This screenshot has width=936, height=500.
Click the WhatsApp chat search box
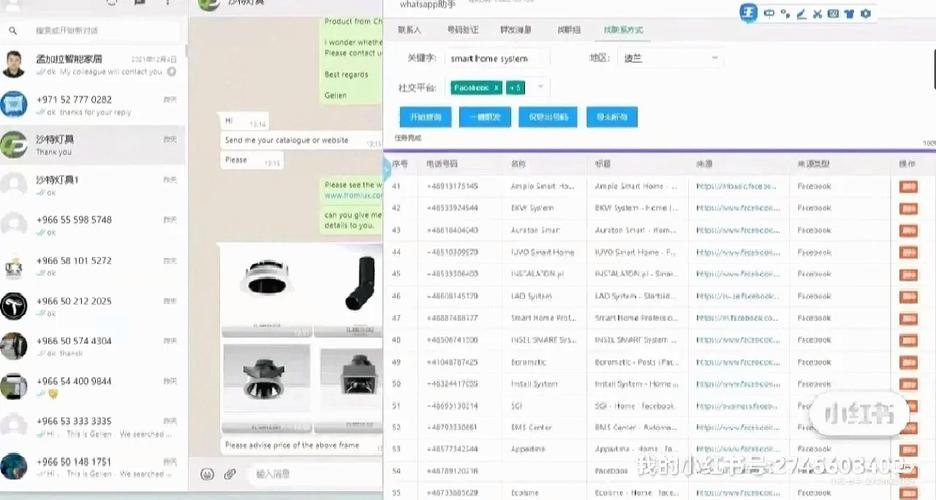pos(93,30)
